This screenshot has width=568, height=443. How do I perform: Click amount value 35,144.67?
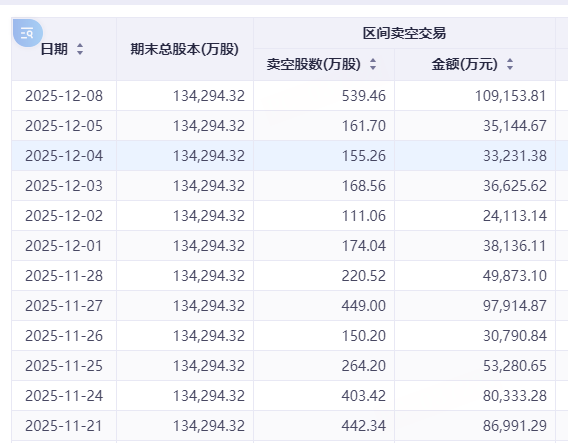click(x=515, y=126)
